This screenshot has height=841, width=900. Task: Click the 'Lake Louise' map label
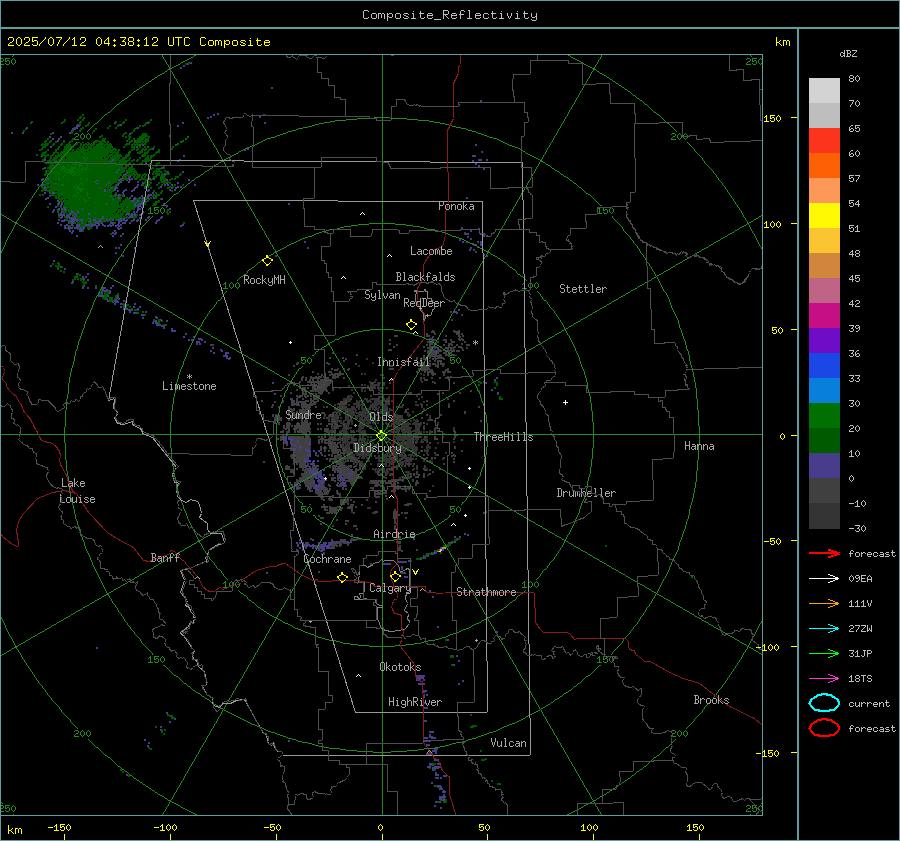click(77, 491)
